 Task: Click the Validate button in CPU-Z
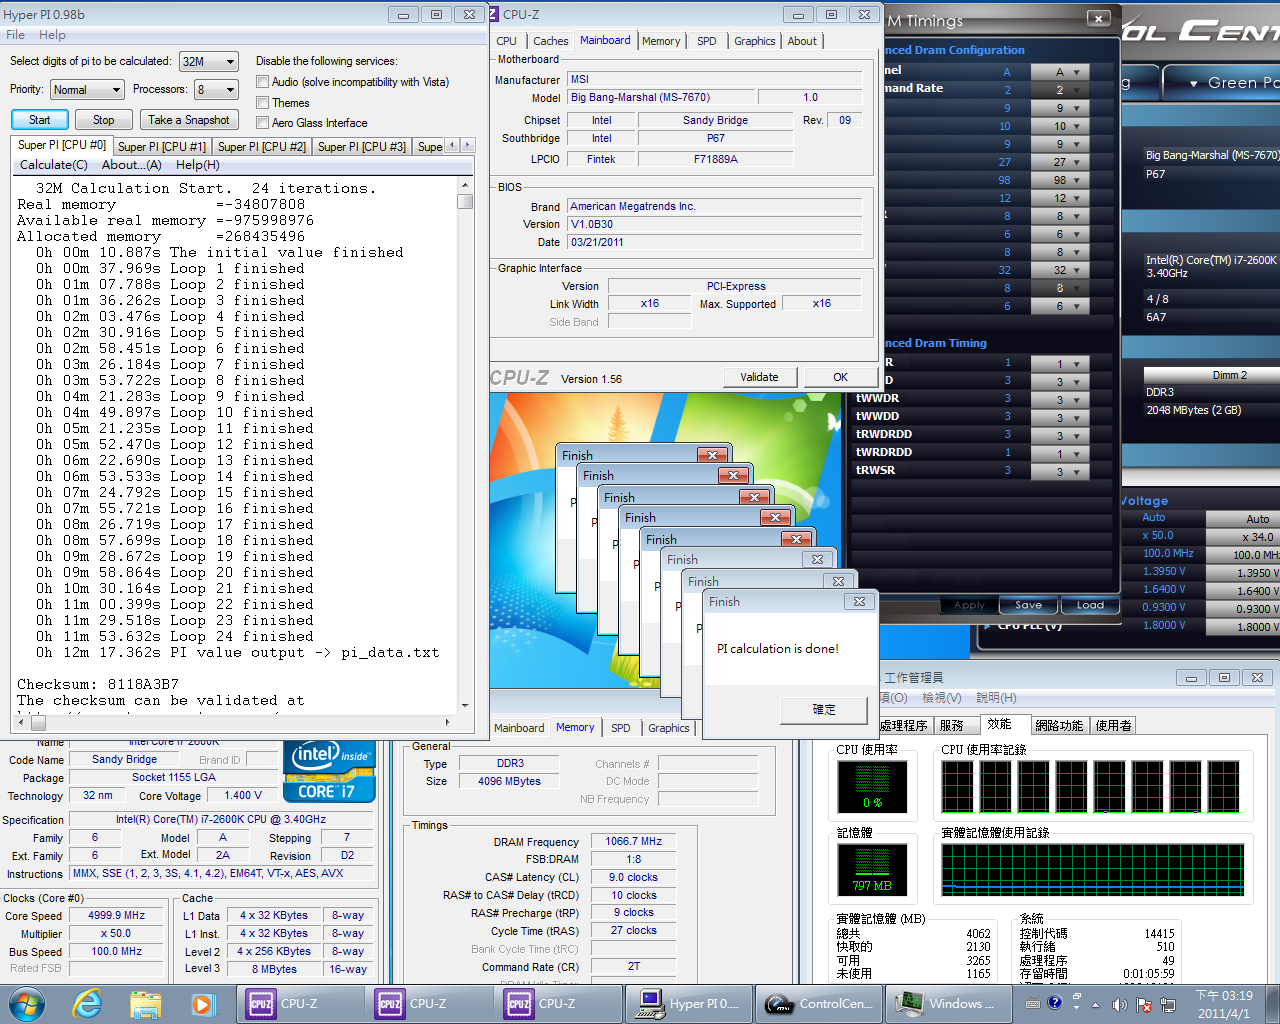coord(759,377)
